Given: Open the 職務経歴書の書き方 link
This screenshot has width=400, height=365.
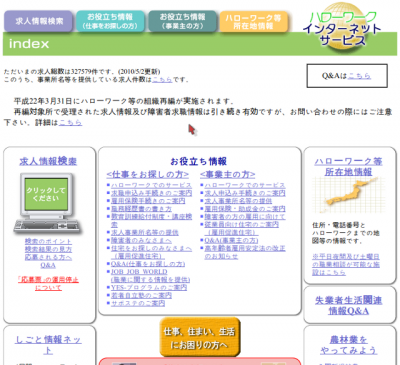Looking at the screenshot, I should (141, 209).
